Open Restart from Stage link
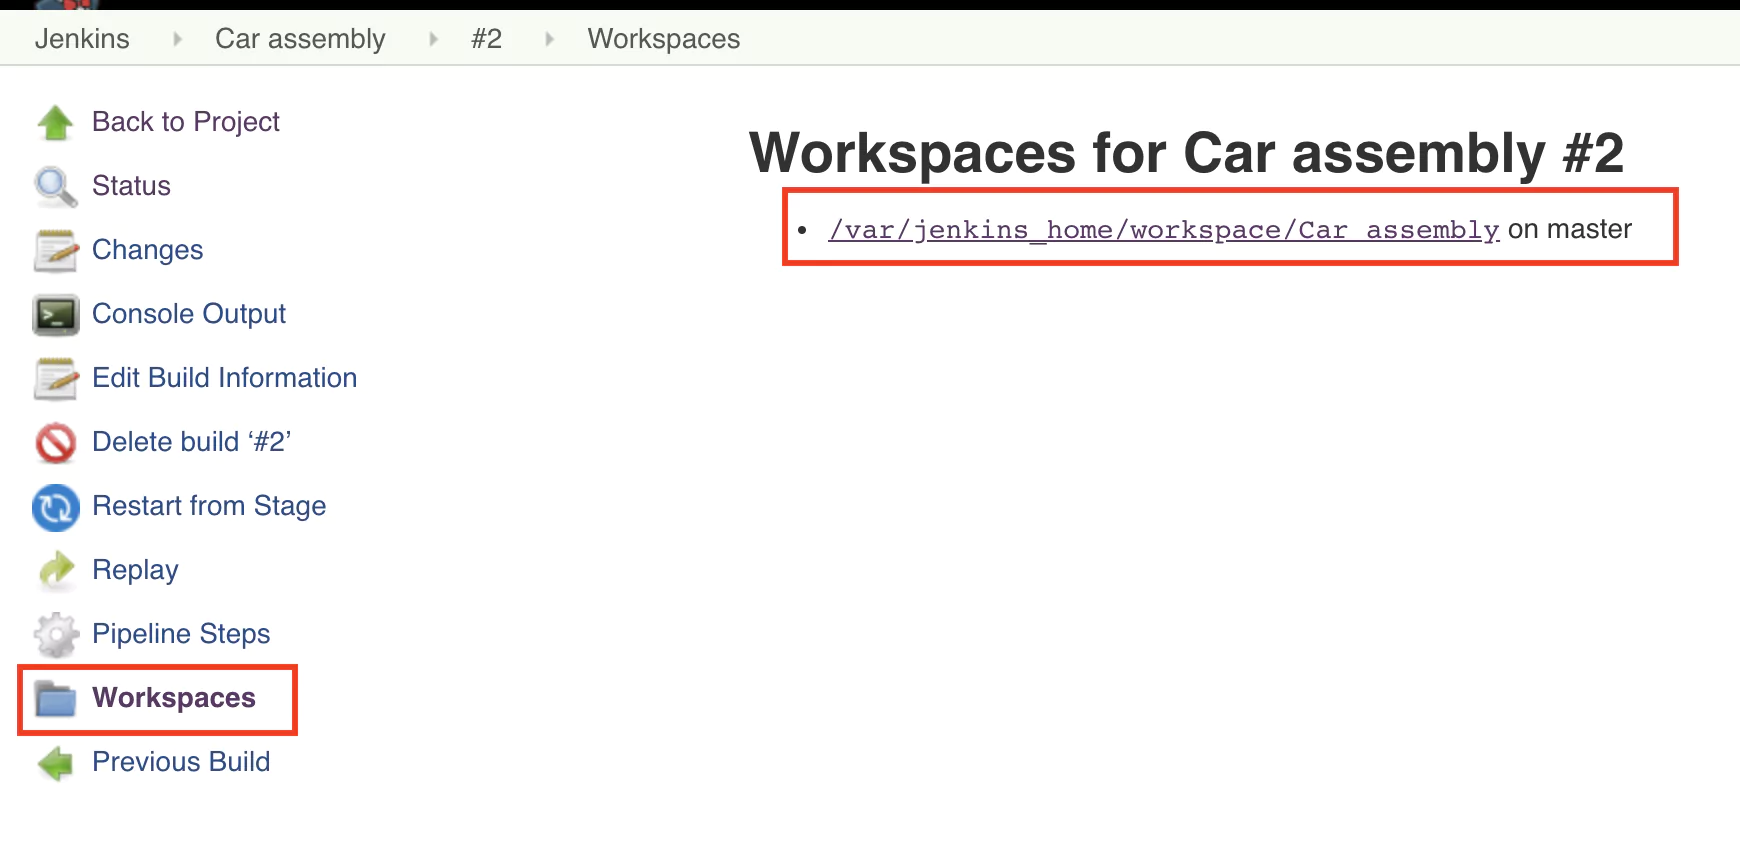 click(209, 506)
